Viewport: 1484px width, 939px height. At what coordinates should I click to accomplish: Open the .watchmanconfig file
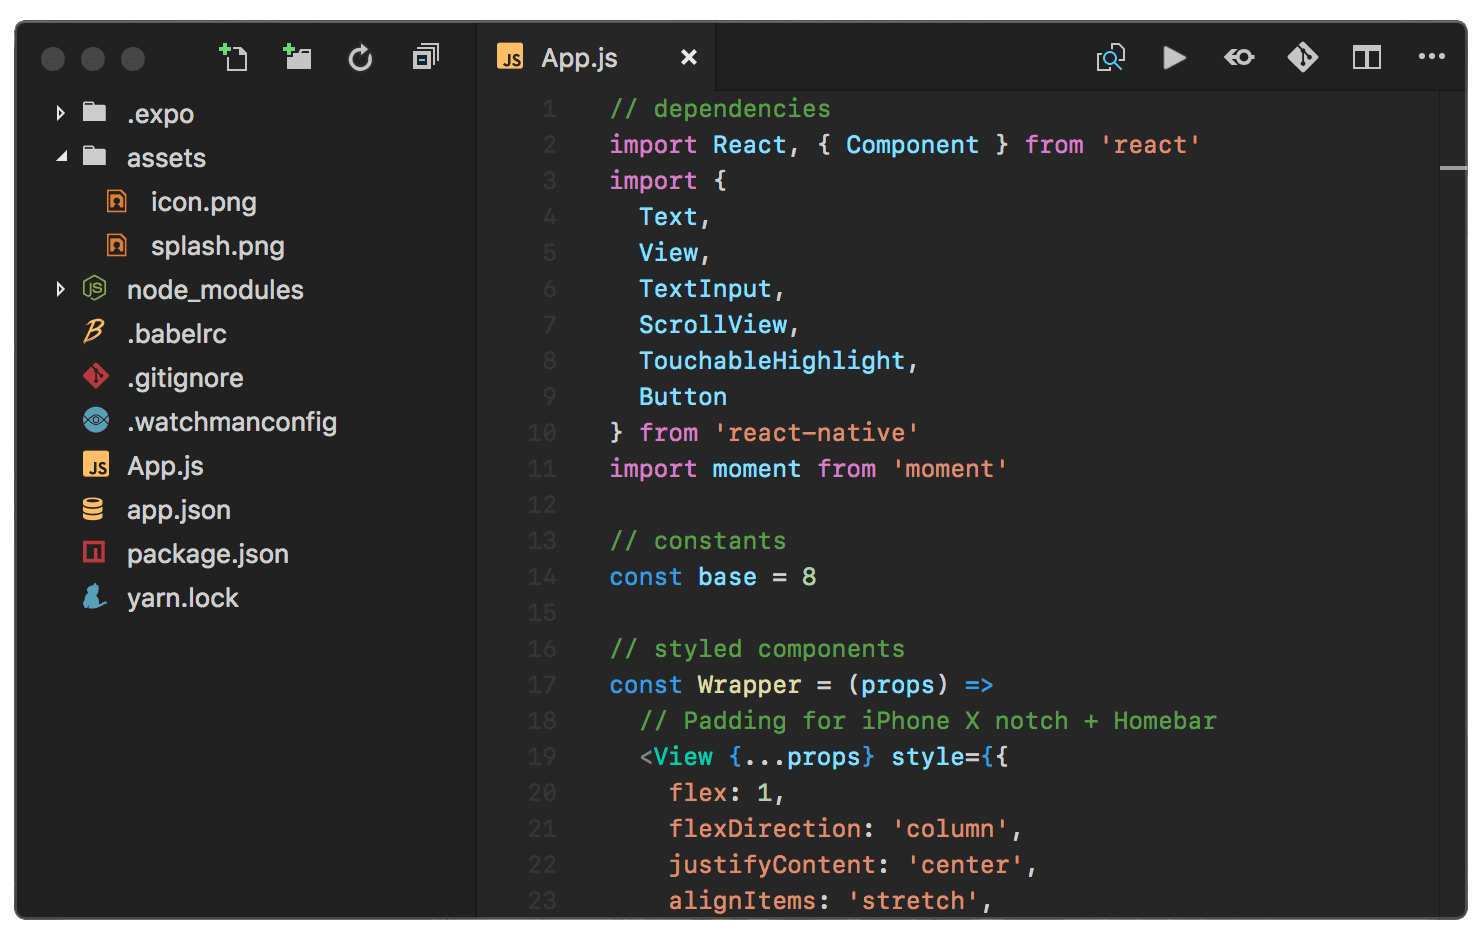[232, 422]
